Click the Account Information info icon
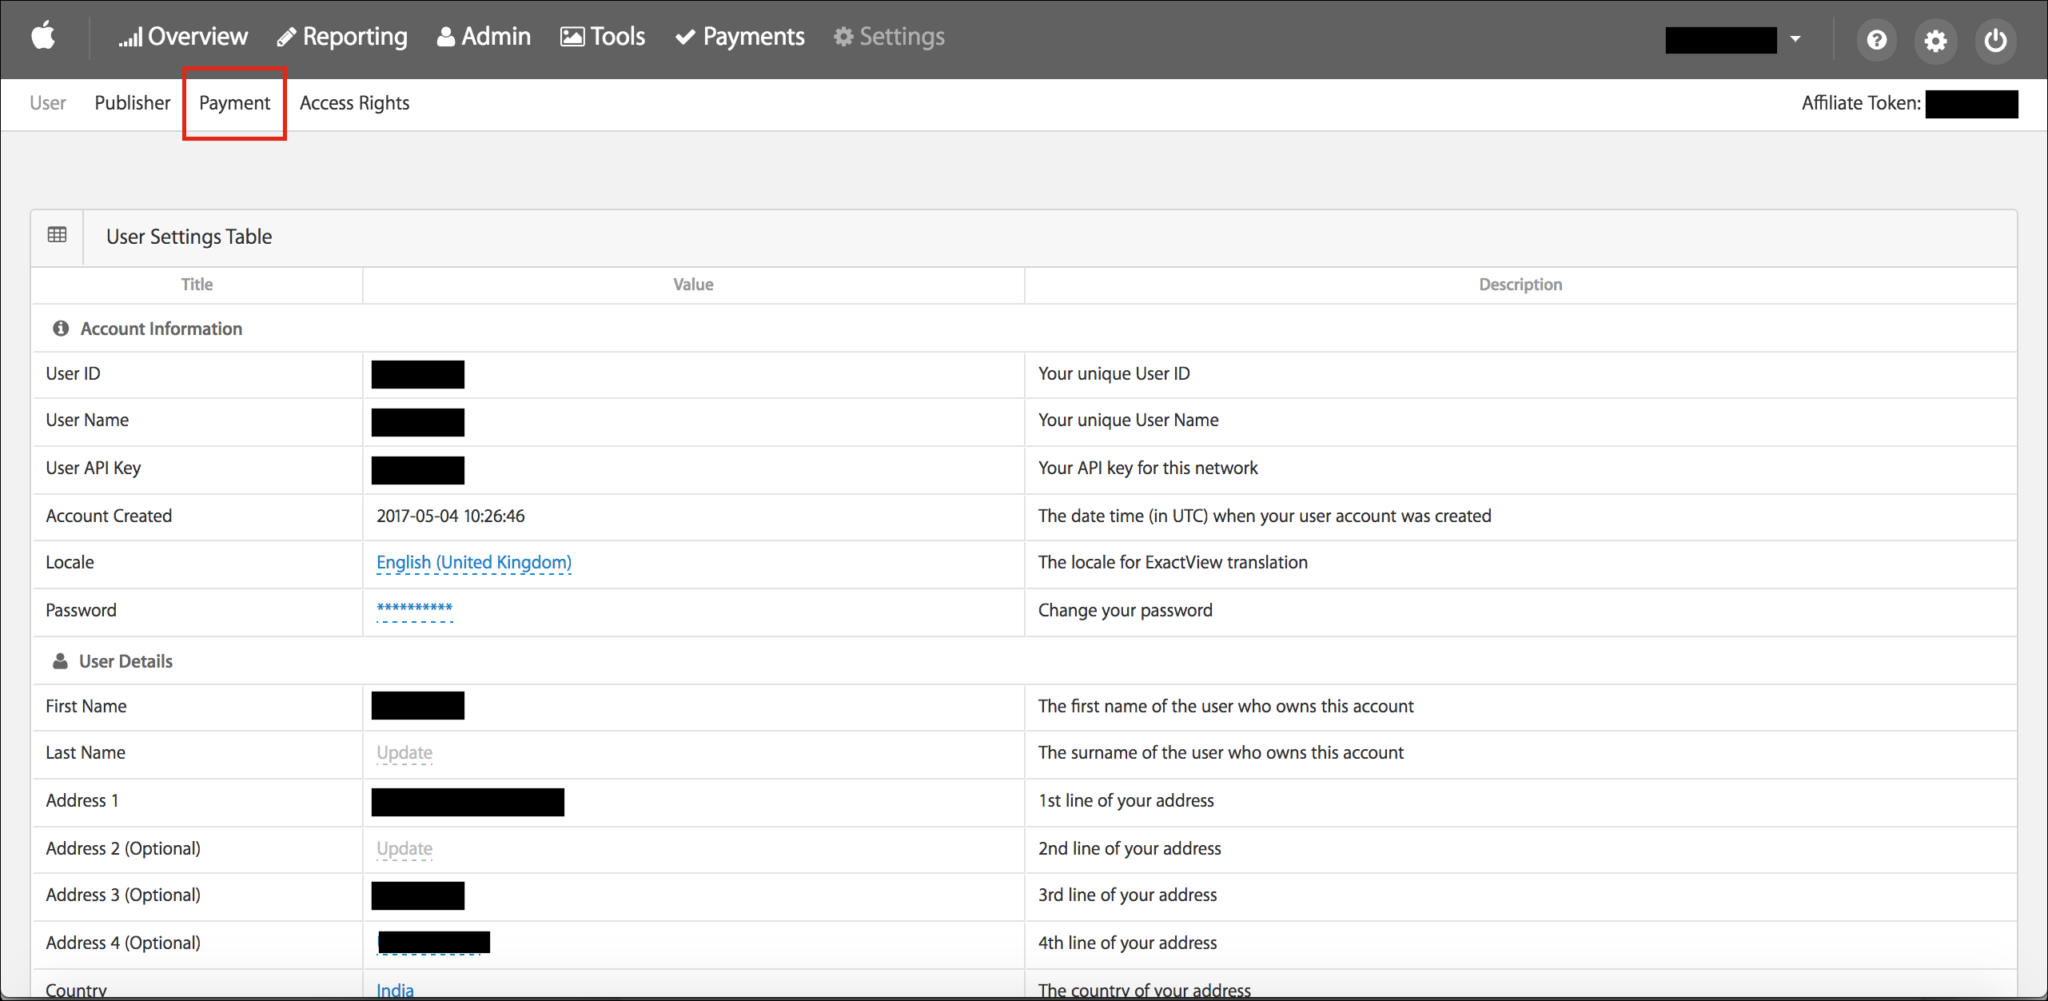 [60, 328]
